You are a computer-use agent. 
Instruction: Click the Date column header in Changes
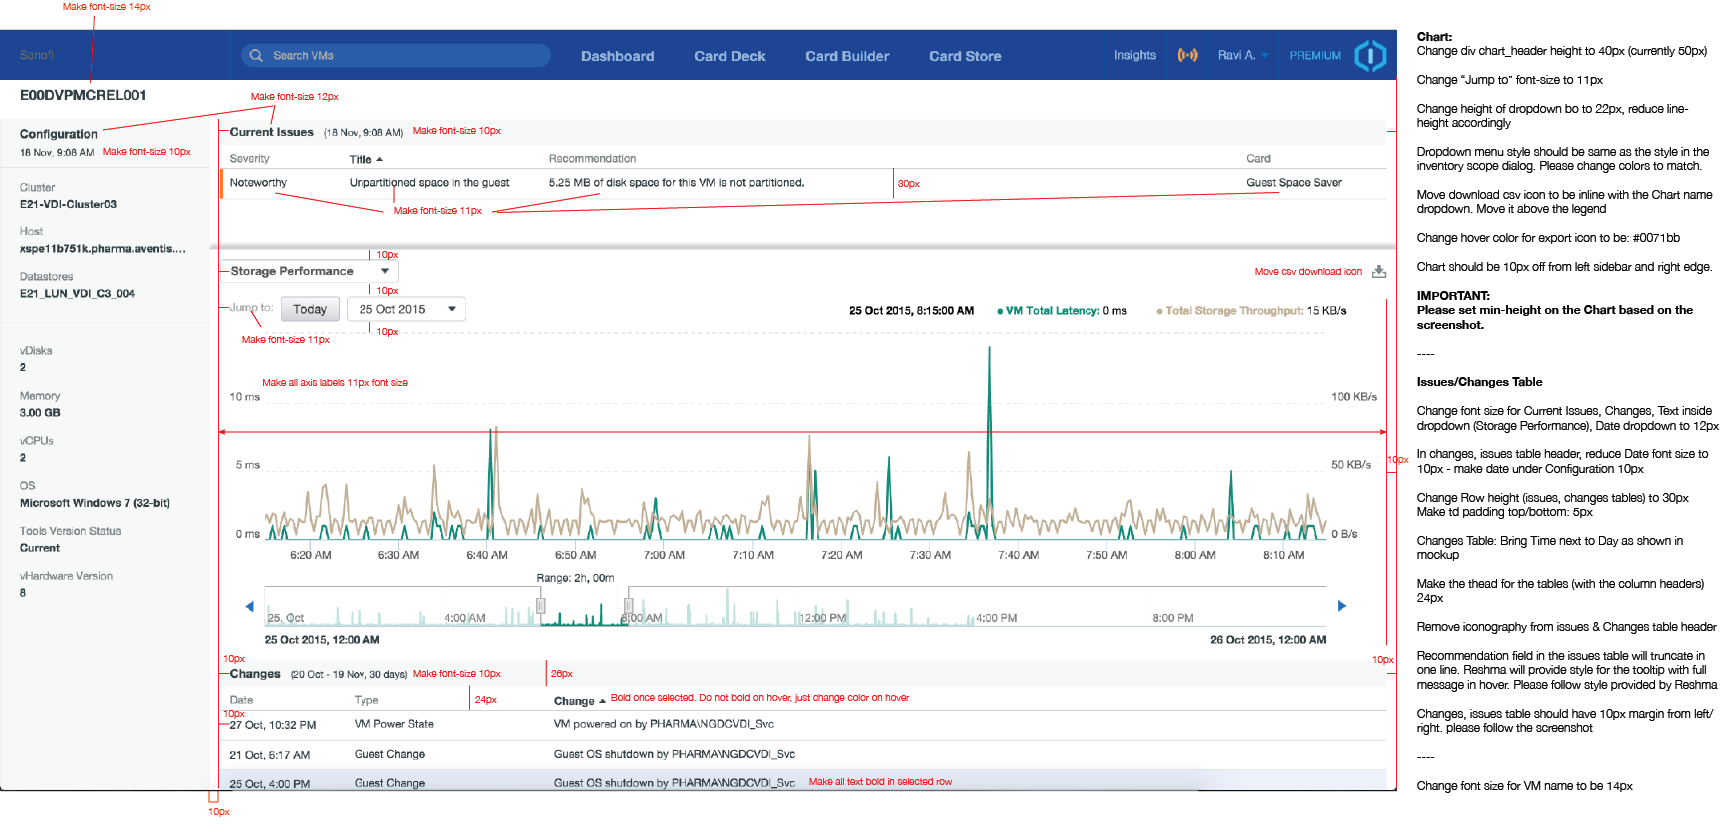[241, 700]
